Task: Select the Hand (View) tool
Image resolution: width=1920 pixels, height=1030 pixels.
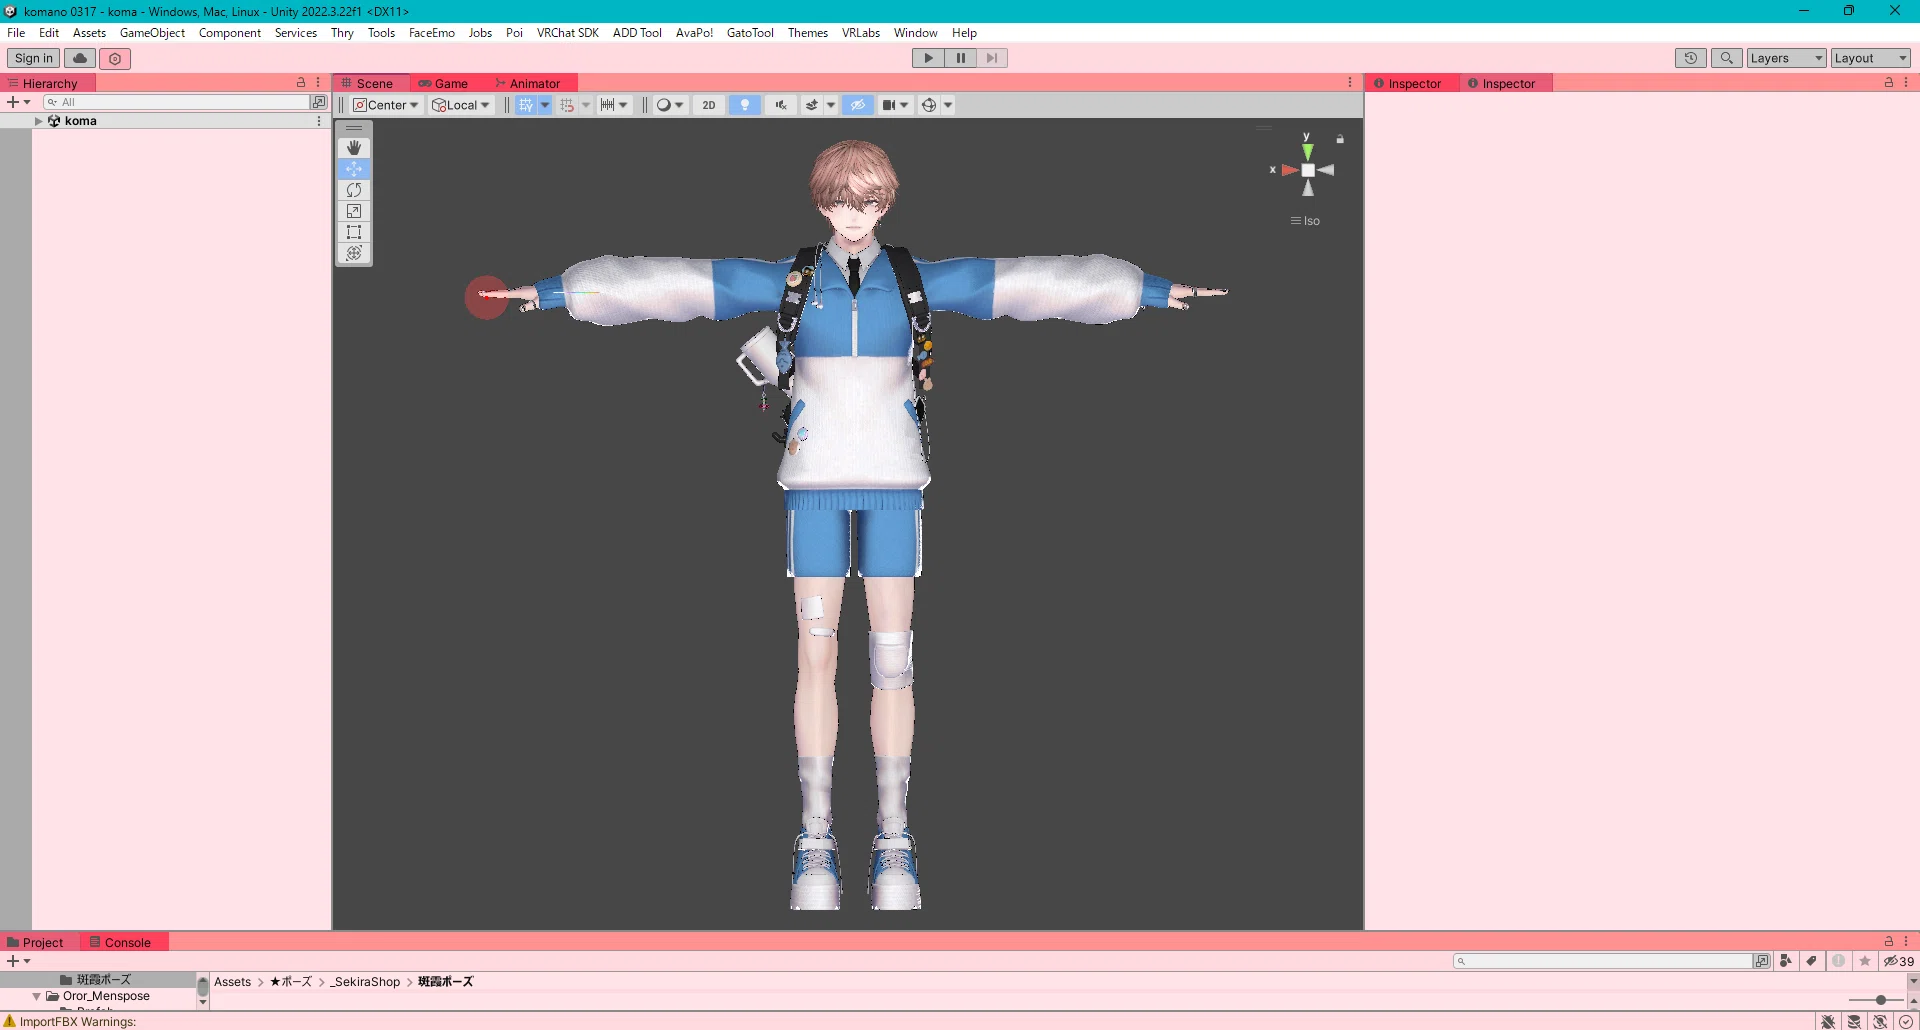Action: point(354,148)
